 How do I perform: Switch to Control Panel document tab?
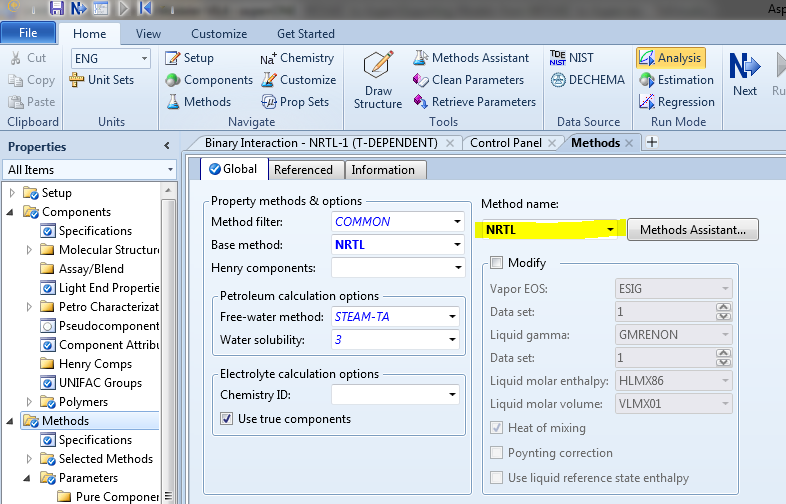pyautogui.click(x=506, y=143)
